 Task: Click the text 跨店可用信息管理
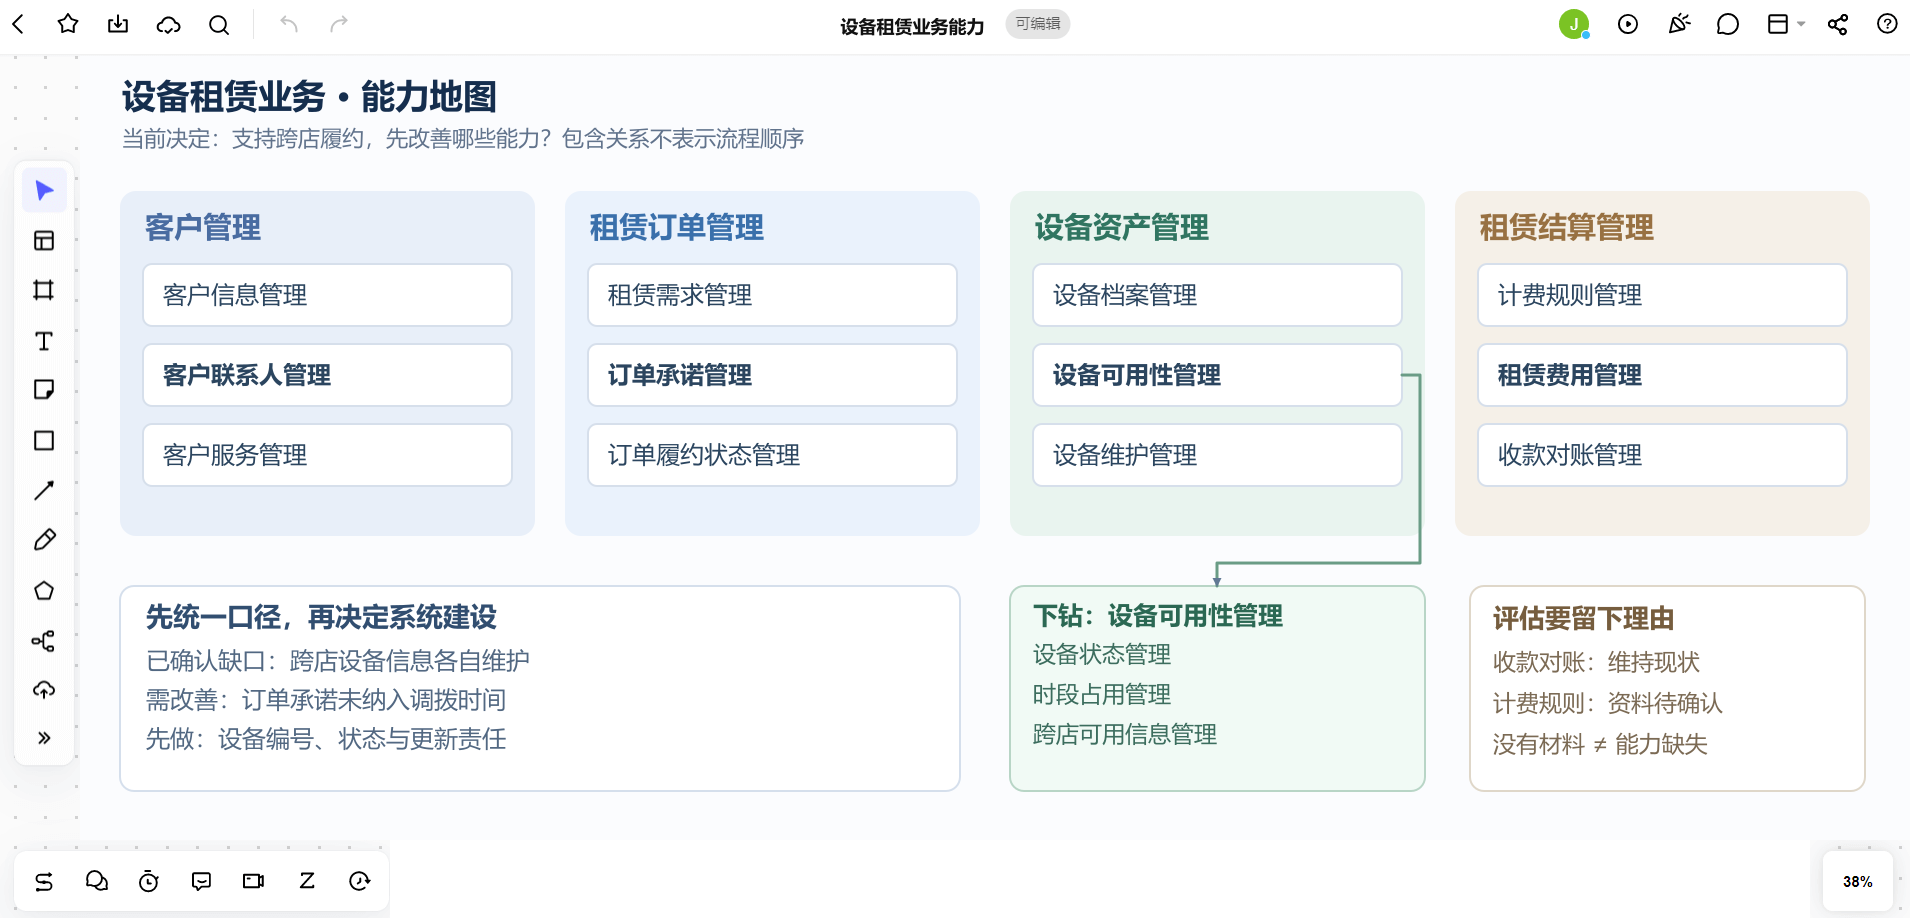point(1125,735)
